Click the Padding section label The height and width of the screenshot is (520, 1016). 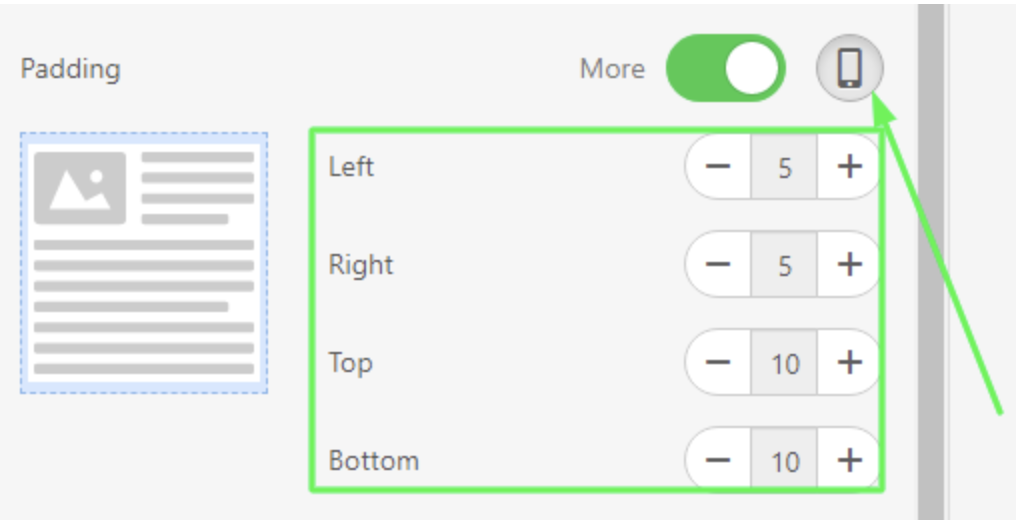tap(71, 69)
